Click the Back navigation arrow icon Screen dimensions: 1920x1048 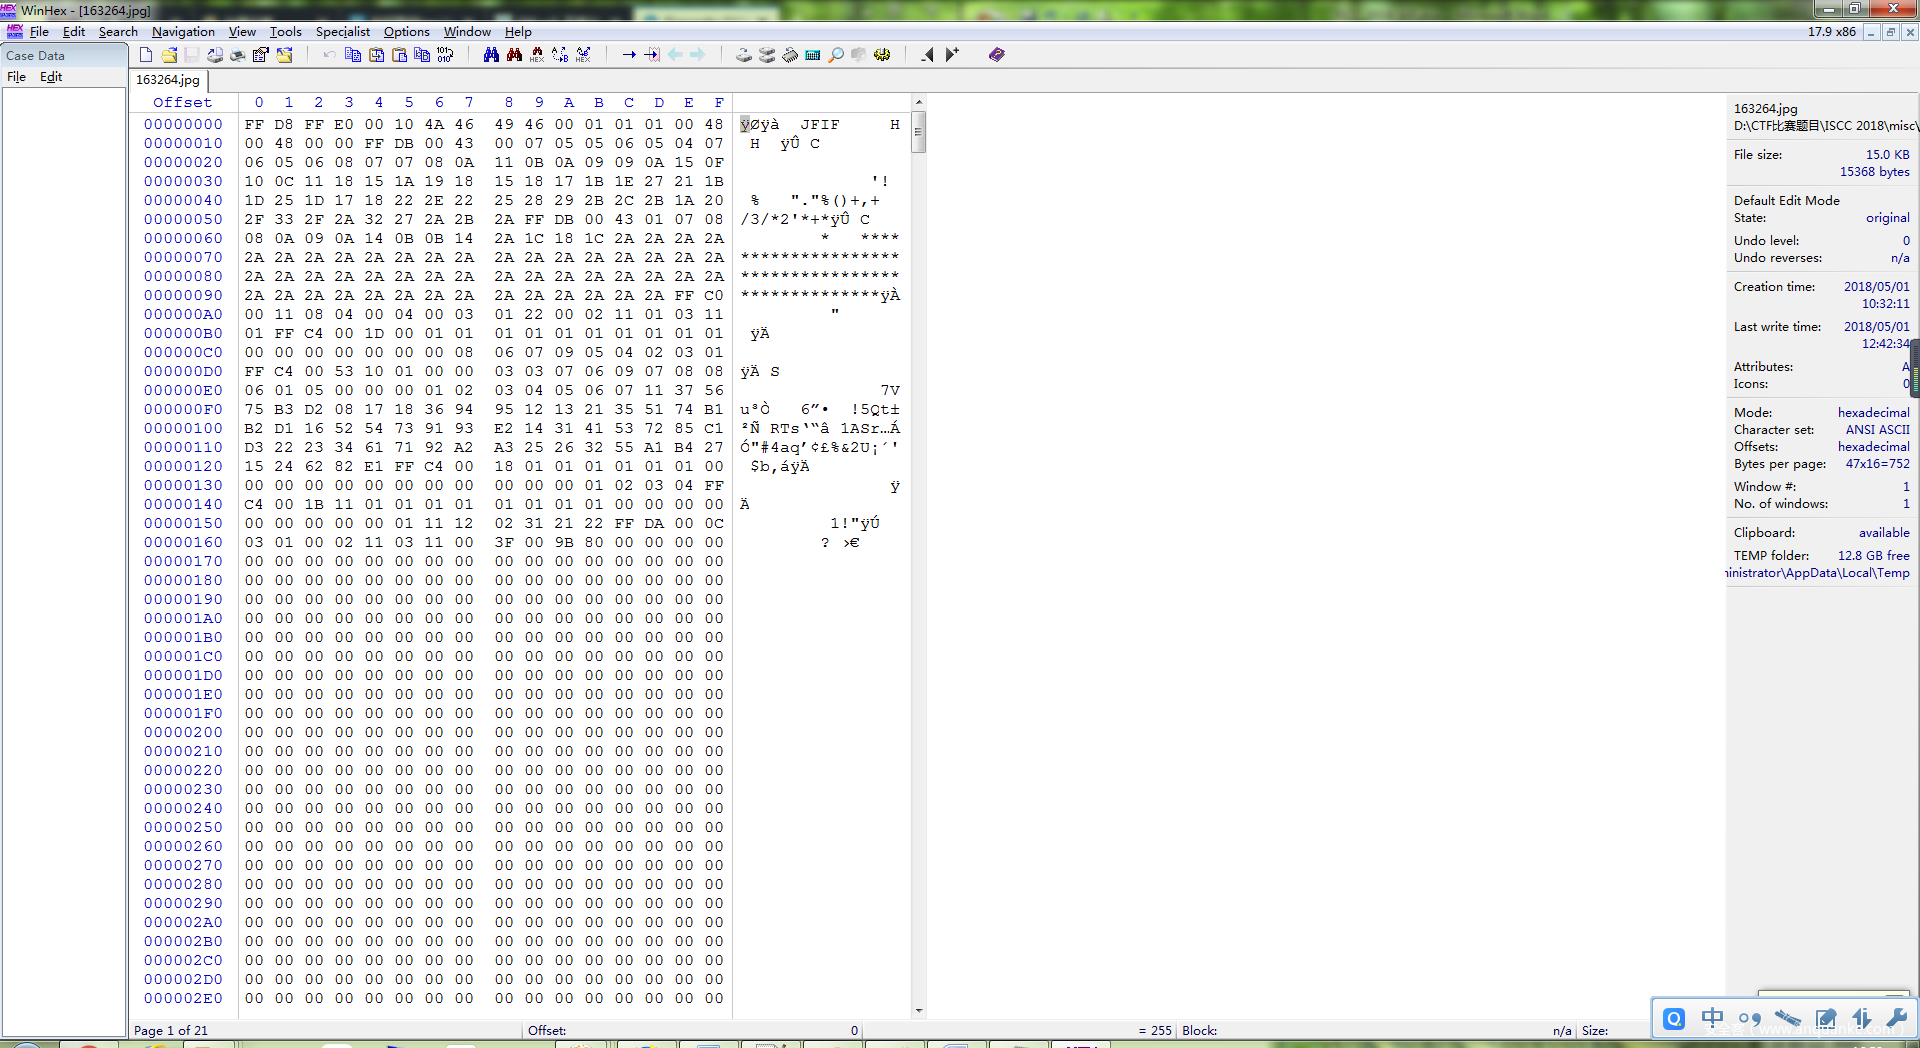tap(675, 55)
